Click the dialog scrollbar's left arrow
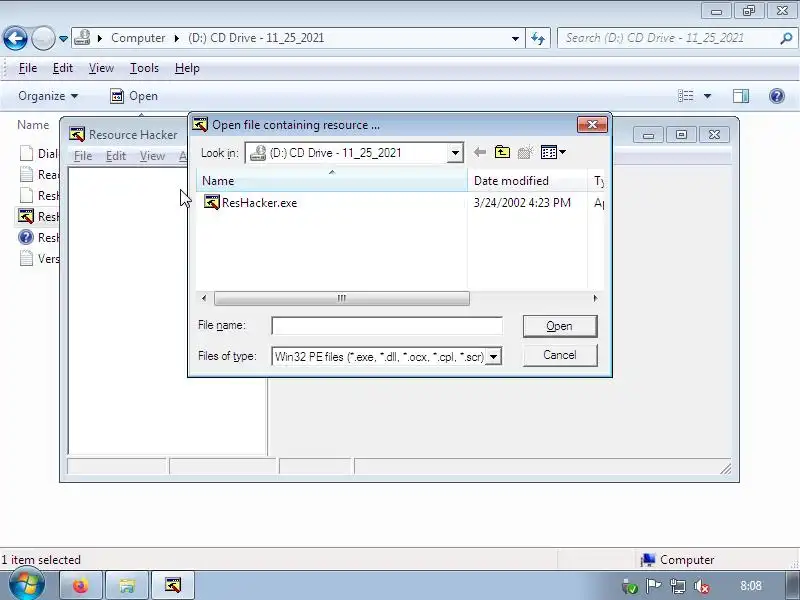Image resolution: width=800 pixels, height=600 pixels. point(204,298)
